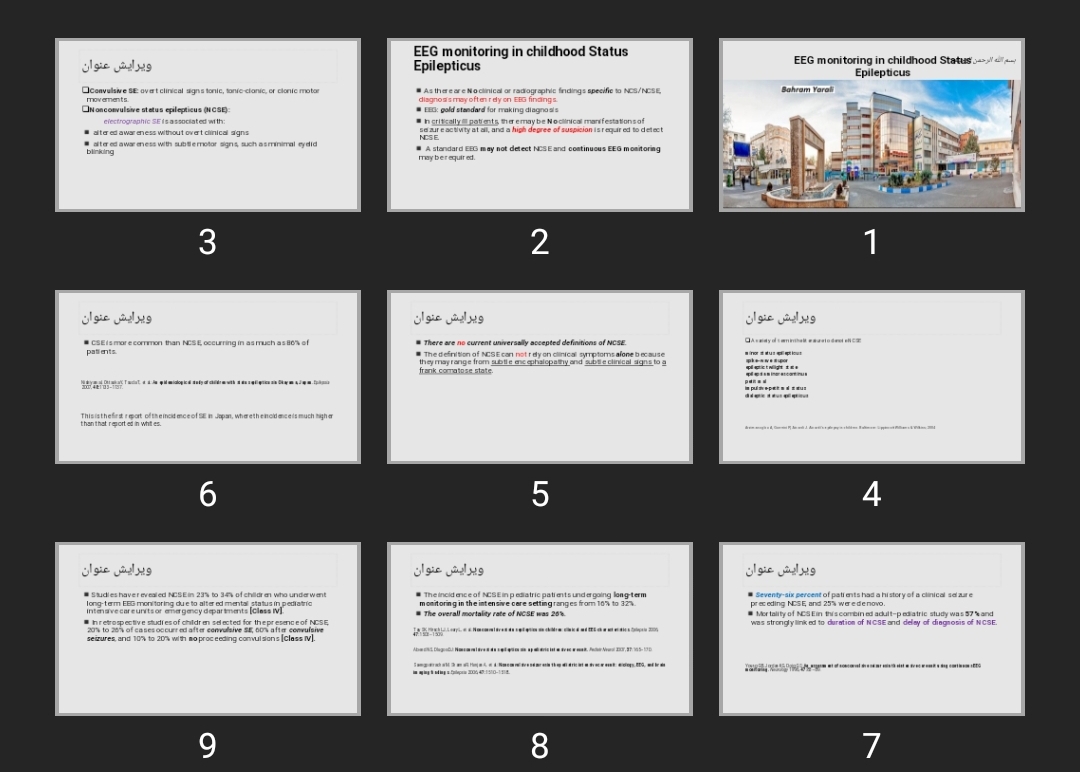This screenshot has height=772, width=1080.
Task: Click the Bahram Yarali author name on slide 1
Action: (x=807, y=90)
